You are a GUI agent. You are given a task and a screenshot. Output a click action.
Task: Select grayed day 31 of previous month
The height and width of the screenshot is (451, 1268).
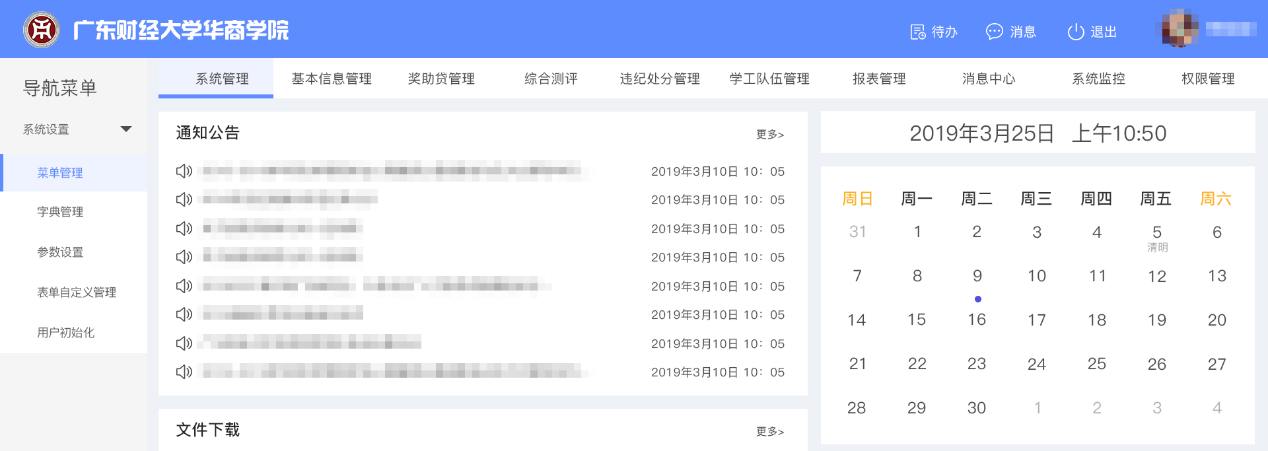tap(857, 232)
